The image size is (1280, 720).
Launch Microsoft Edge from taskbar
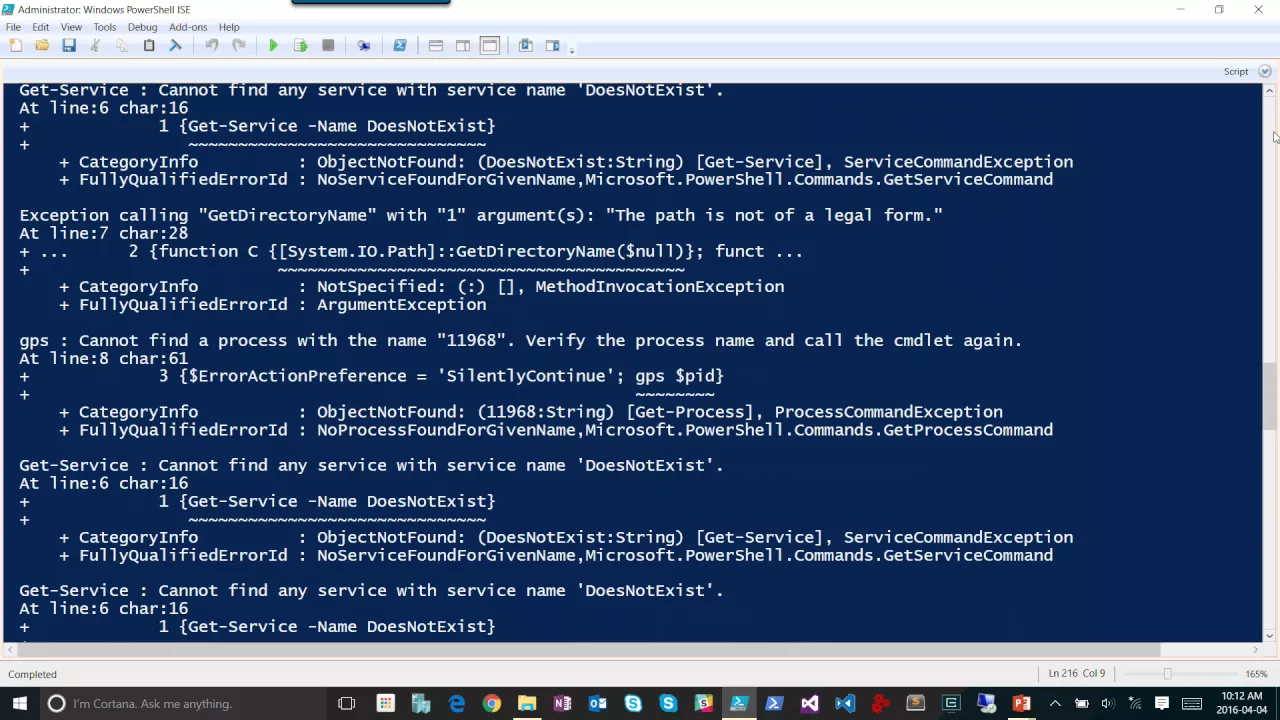[456, 704]
